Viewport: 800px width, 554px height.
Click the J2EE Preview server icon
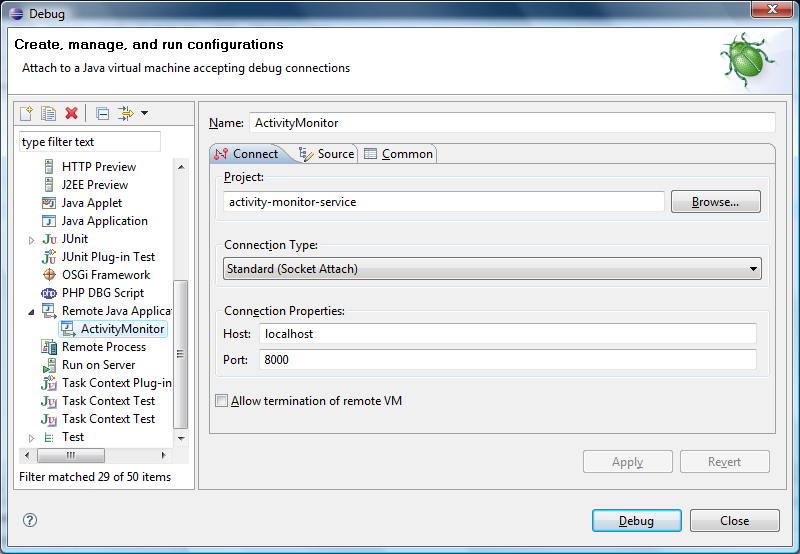49,185
